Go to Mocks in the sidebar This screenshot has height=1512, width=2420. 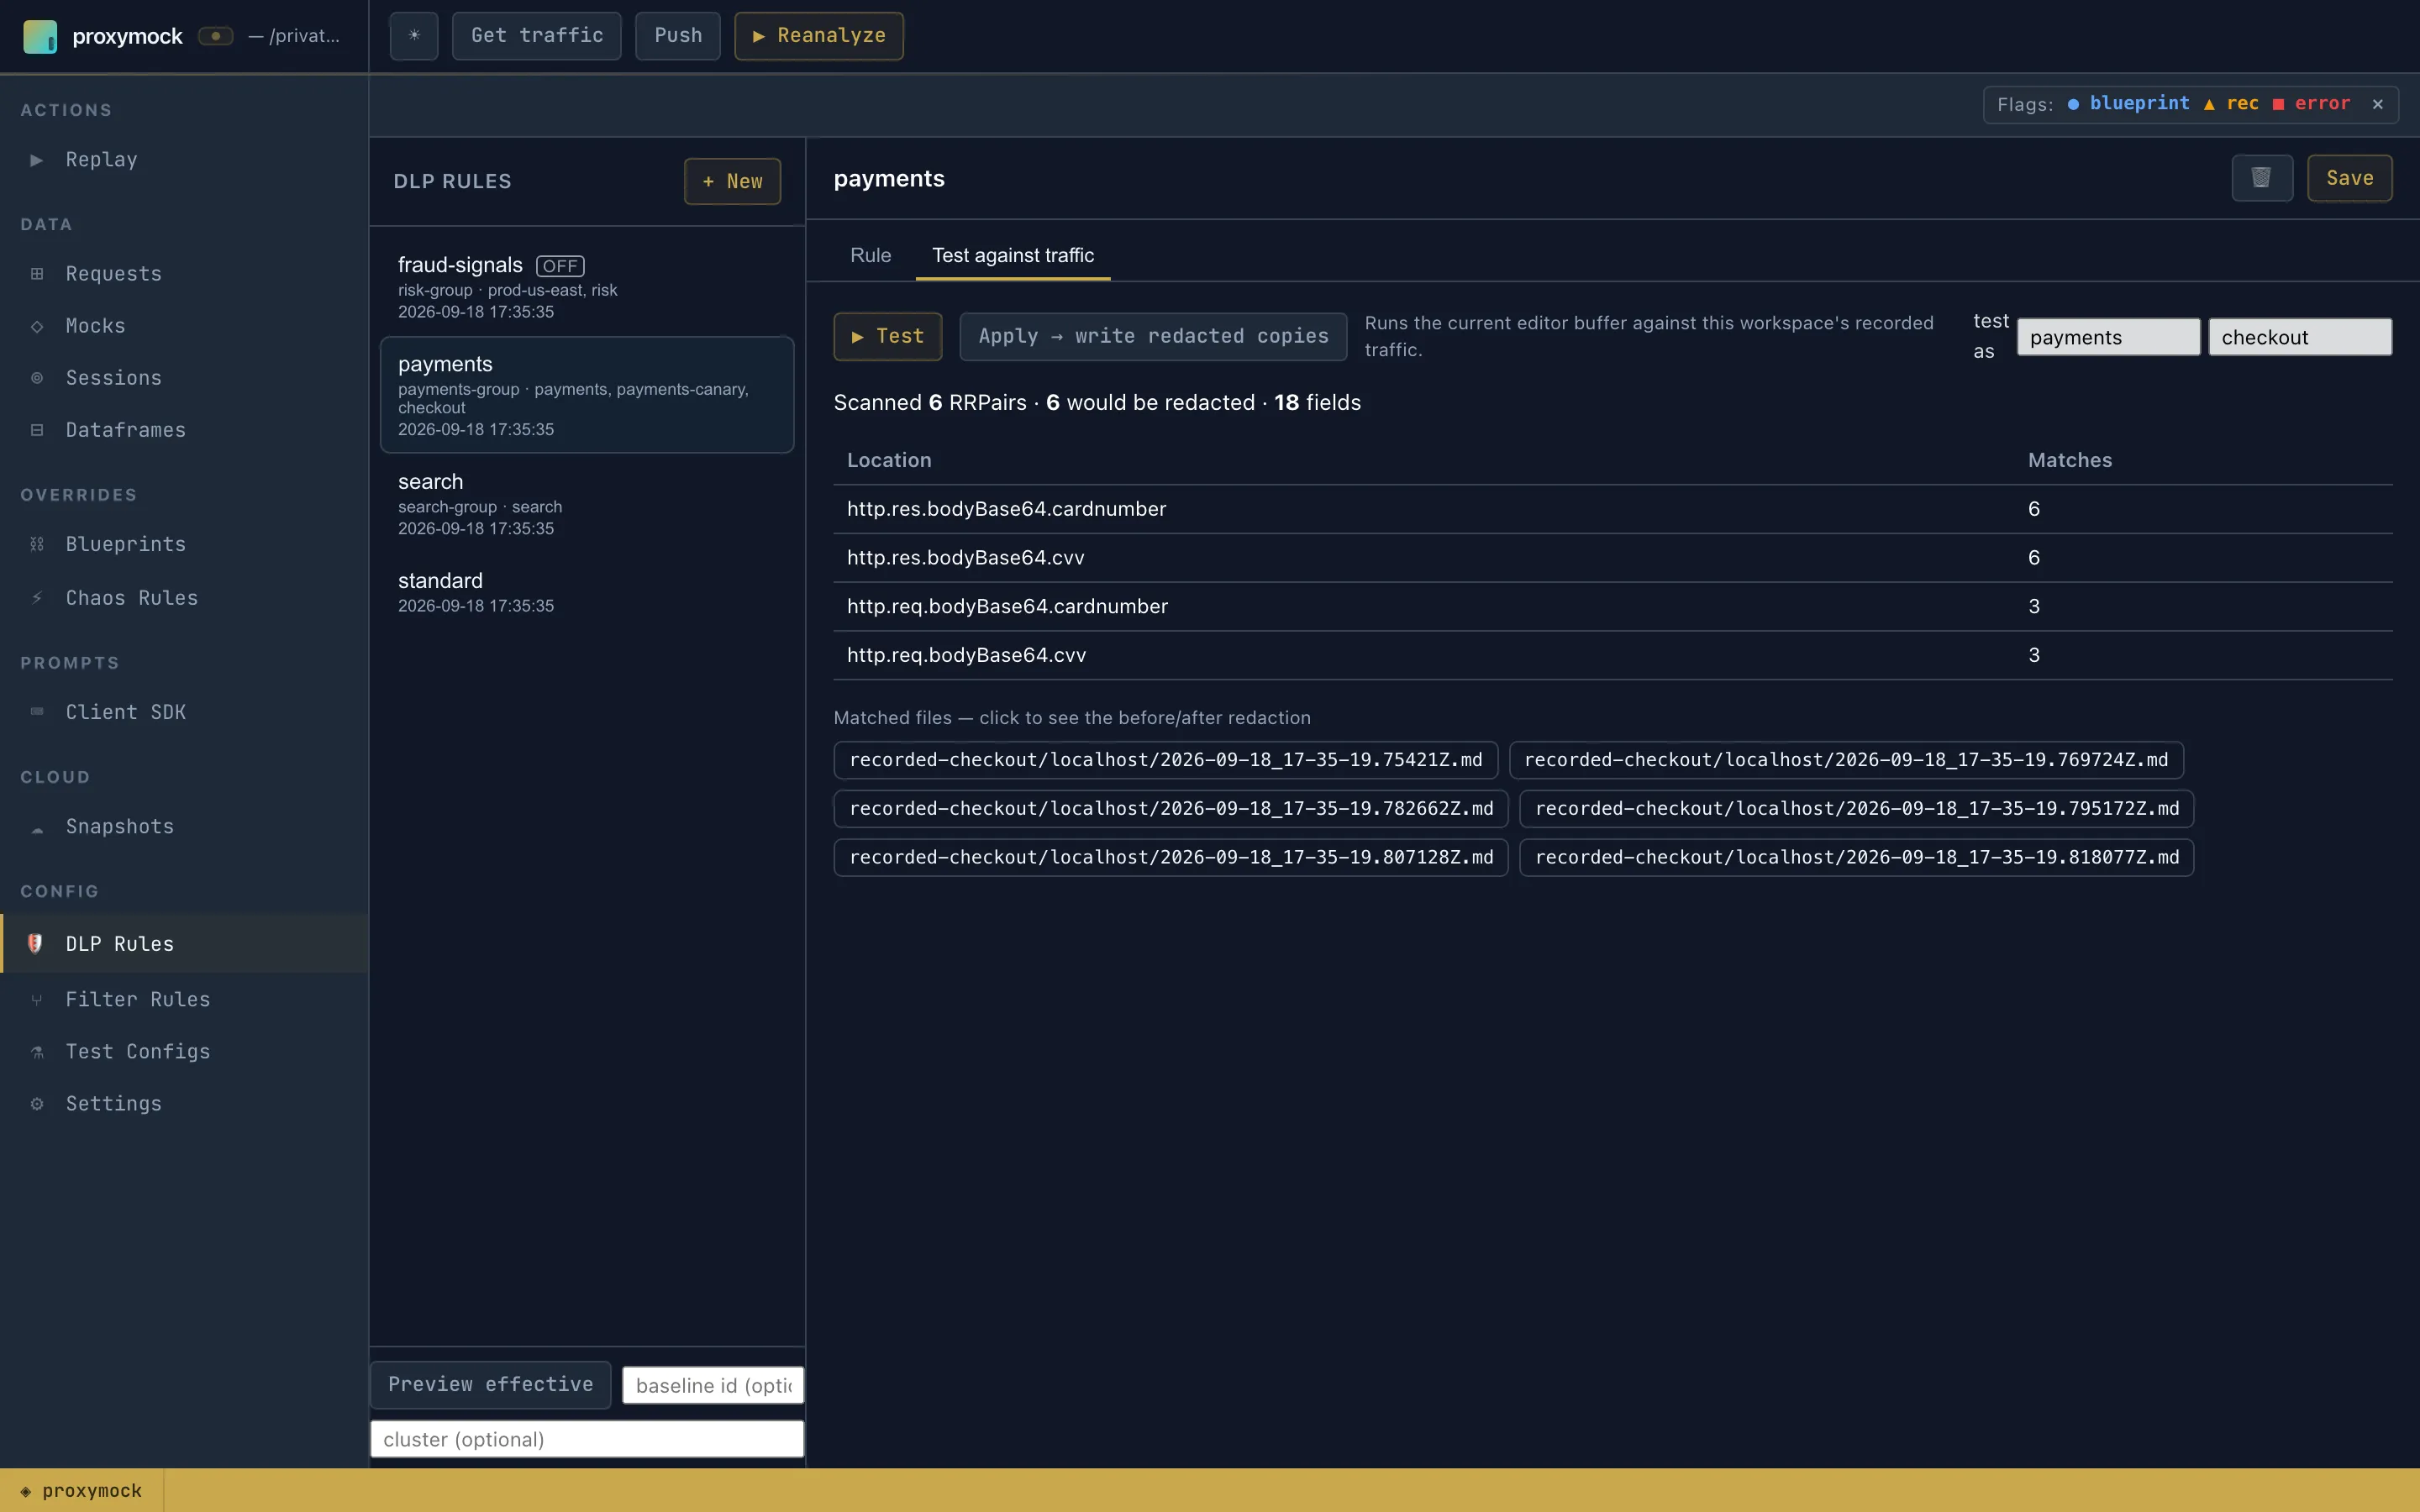(95, 326)
